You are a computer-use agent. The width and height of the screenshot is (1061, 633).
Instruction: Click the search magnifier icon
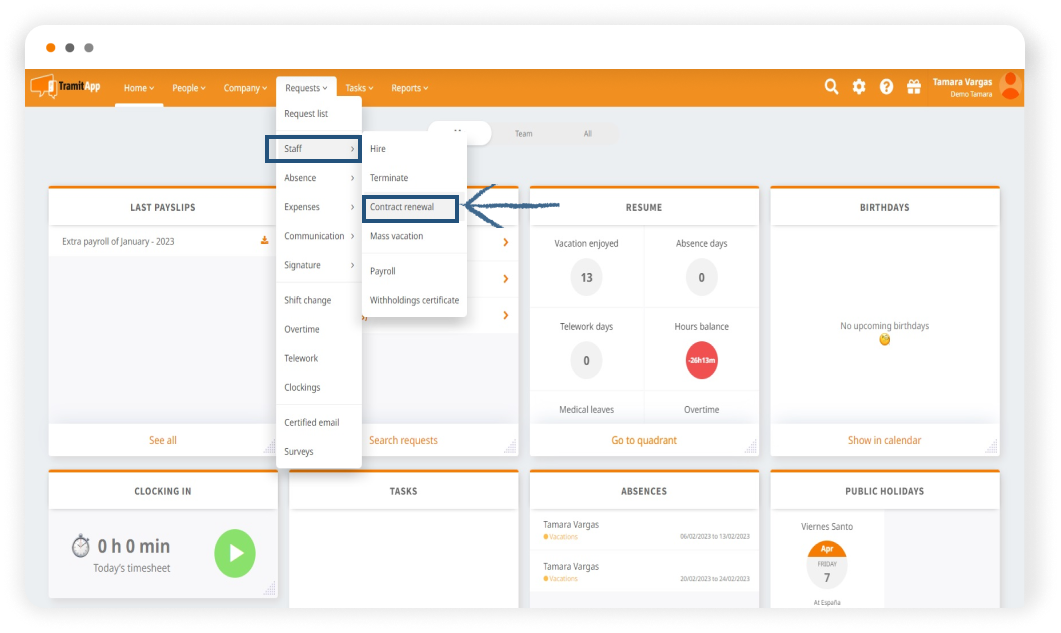coord(831,87)
